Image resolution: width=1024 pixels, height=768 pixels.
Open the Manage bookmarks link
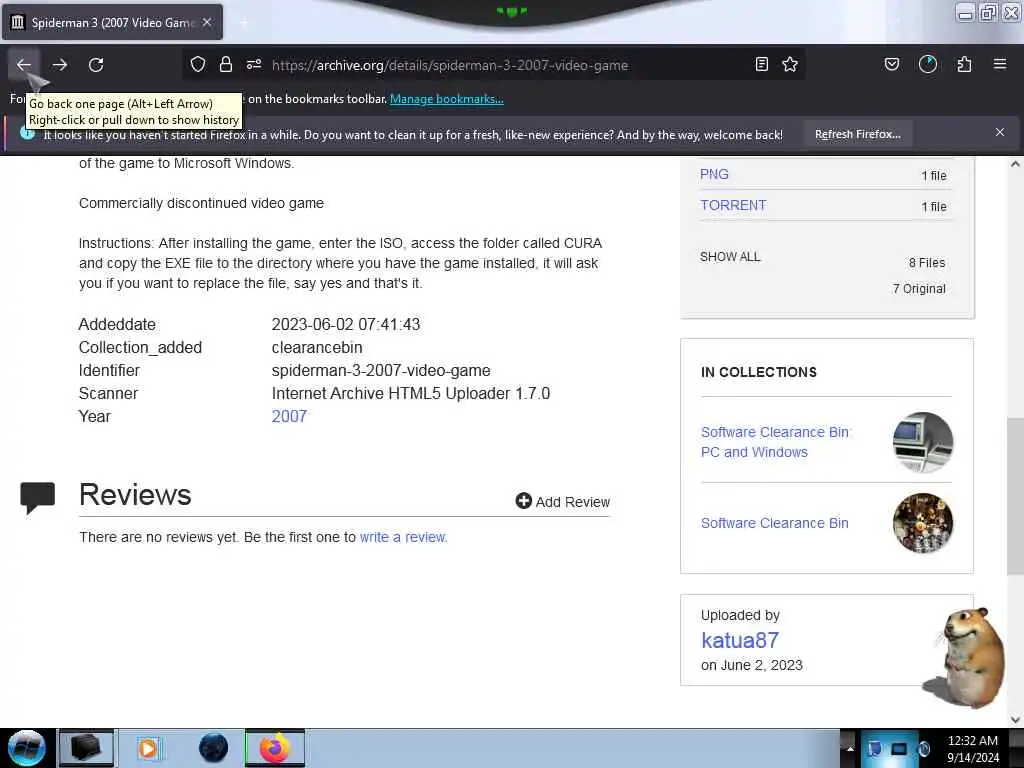(447, 99)
